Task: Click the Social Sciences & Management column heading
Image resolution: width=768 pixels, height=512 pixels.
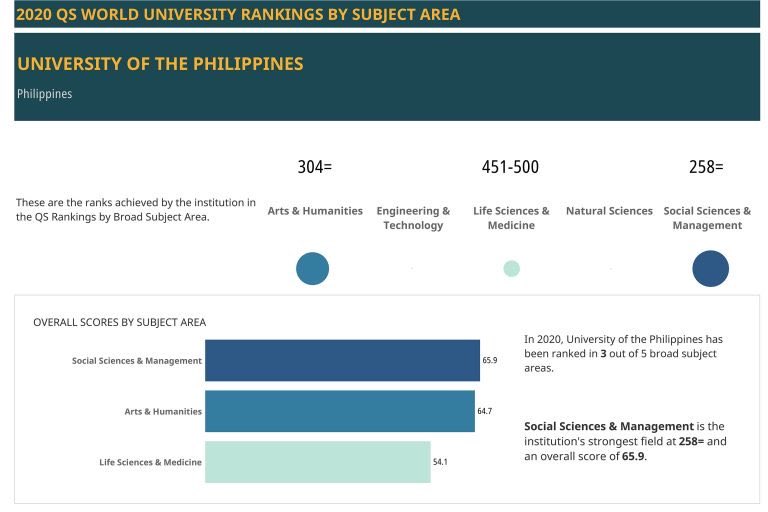Action: click(x=707, y=218)
